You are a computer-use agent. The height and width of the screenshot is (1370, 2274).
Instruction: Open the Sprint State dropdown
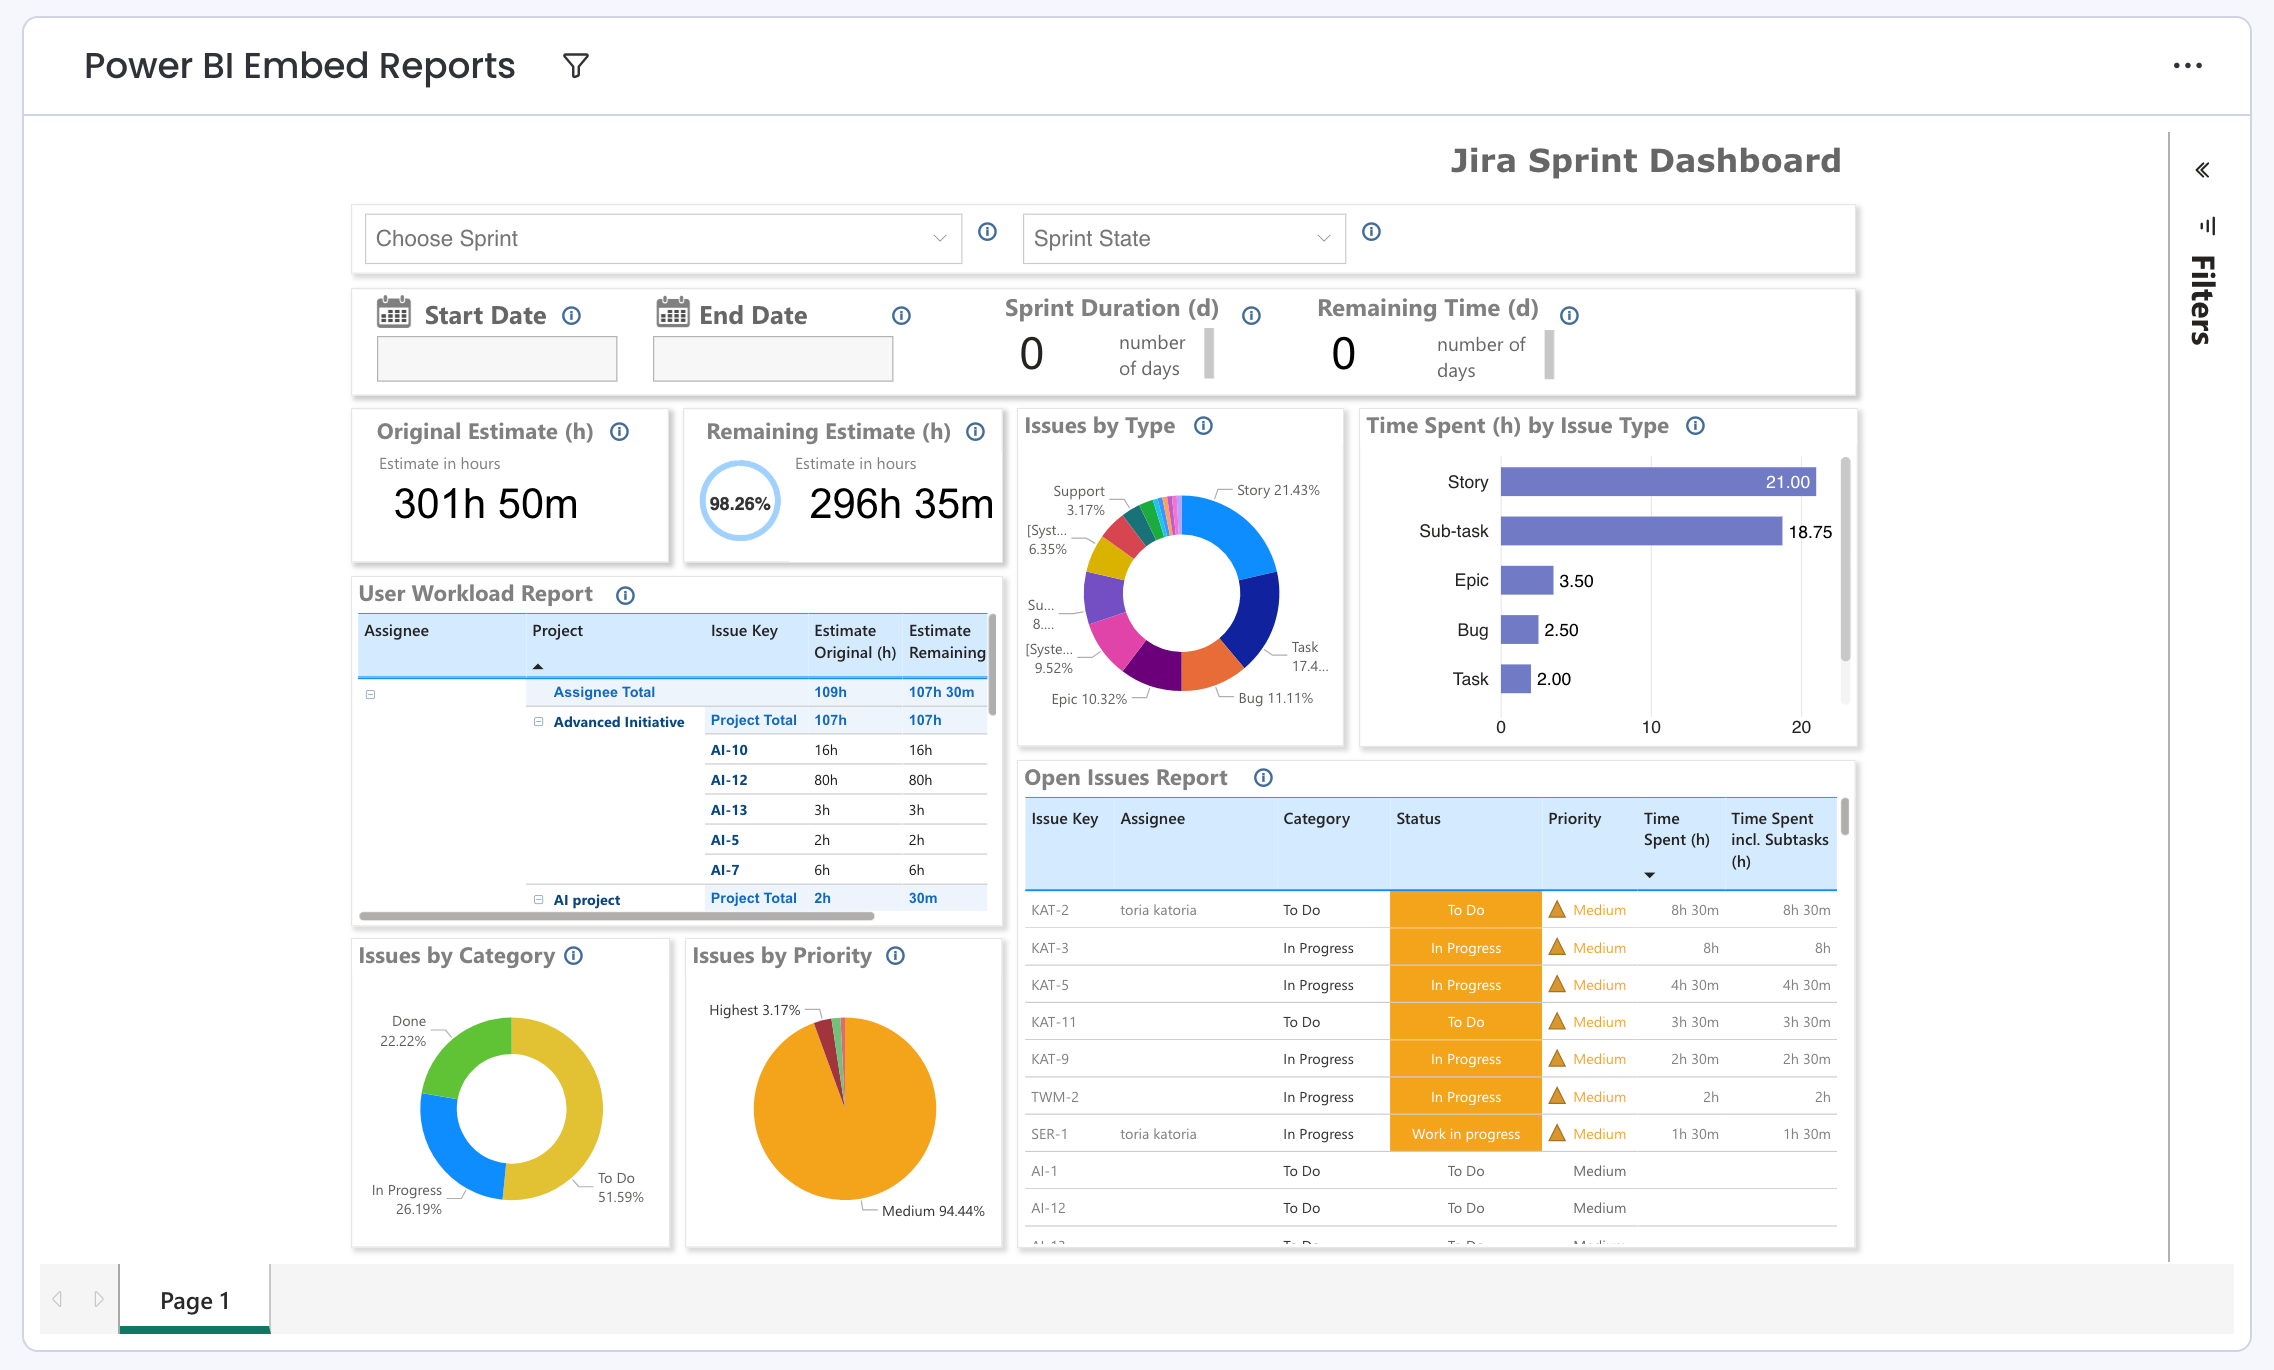point(1183,239)
